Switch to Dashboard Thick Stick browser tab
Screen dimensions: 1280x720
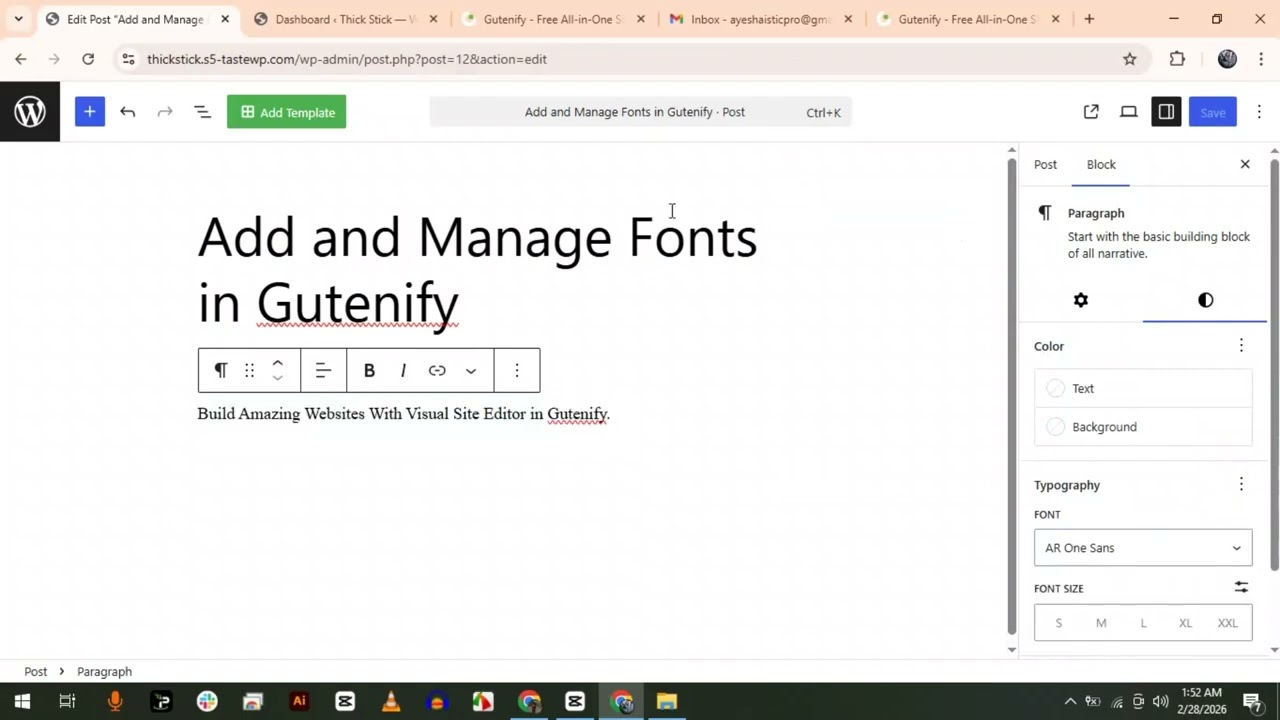346,19
